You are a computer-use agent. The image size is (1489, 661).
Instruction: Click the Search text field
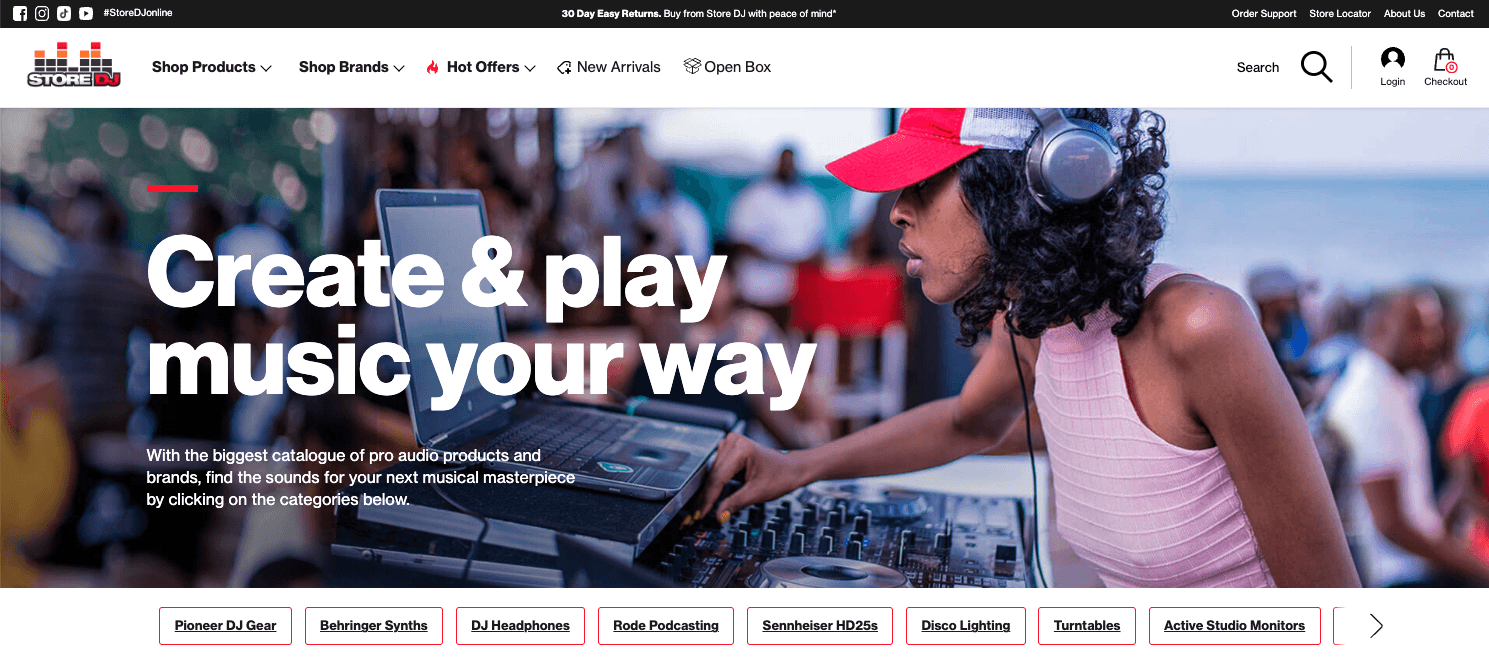pos(1258,67)
